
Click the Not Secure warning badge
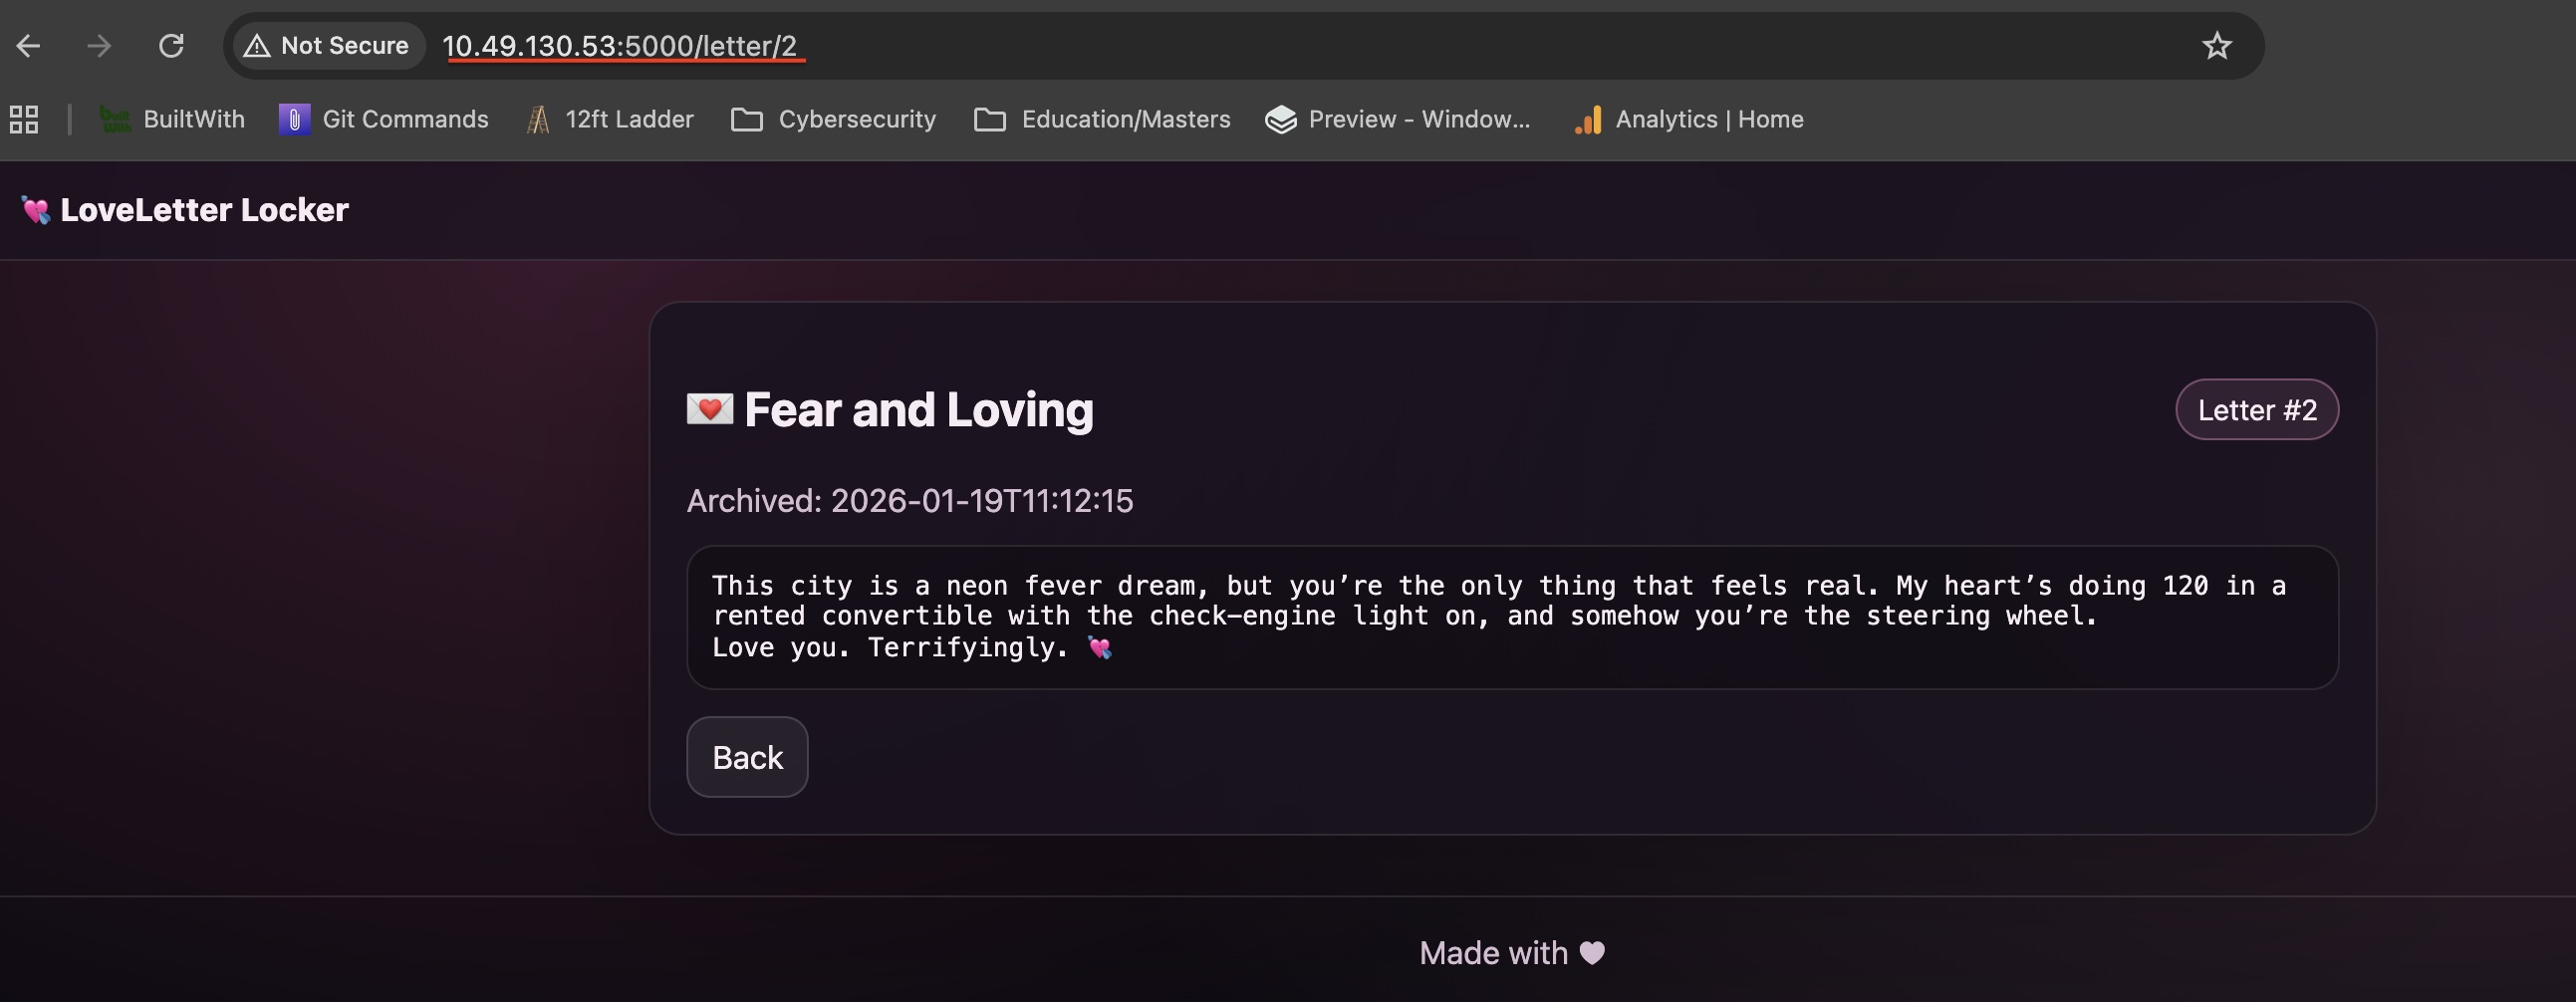pyautogui.click(x=327, y=45)
